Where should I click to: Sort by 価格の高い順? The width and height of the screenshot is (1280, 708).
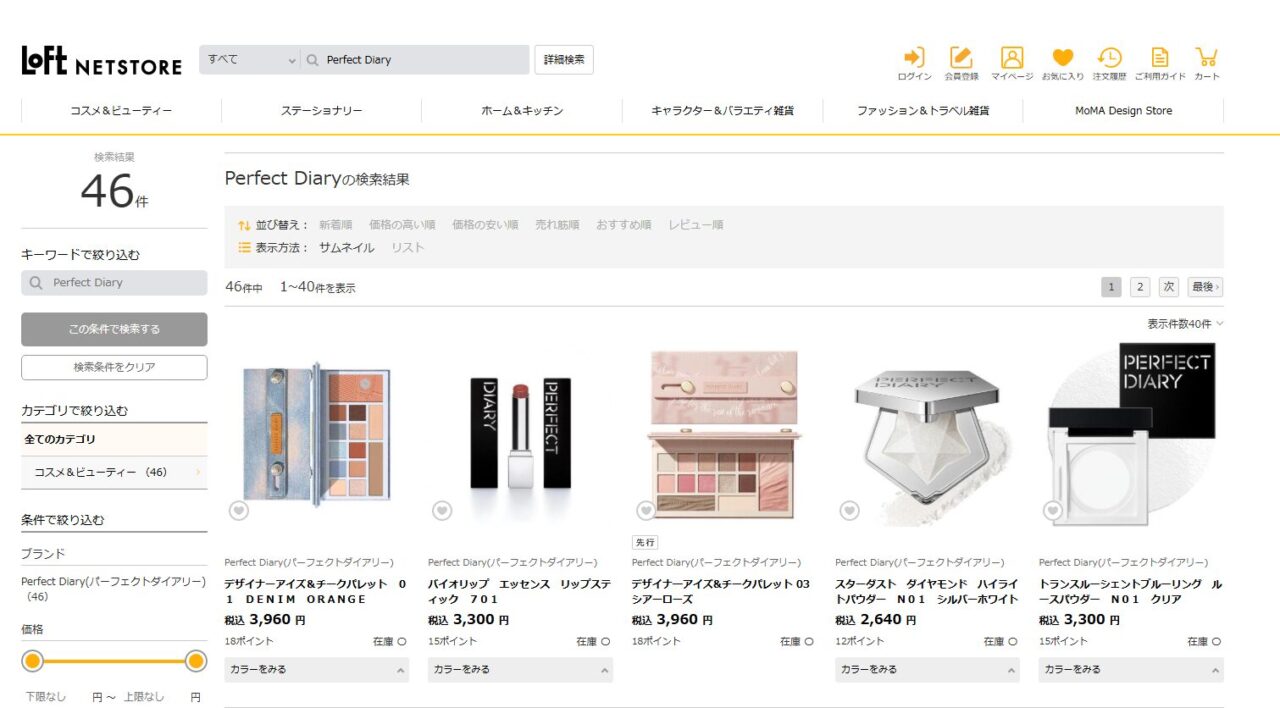click(x=402, y=225)
